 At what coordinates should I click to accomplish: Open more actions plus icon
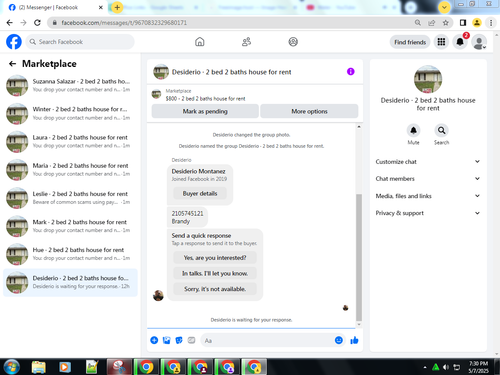[154, 340]
